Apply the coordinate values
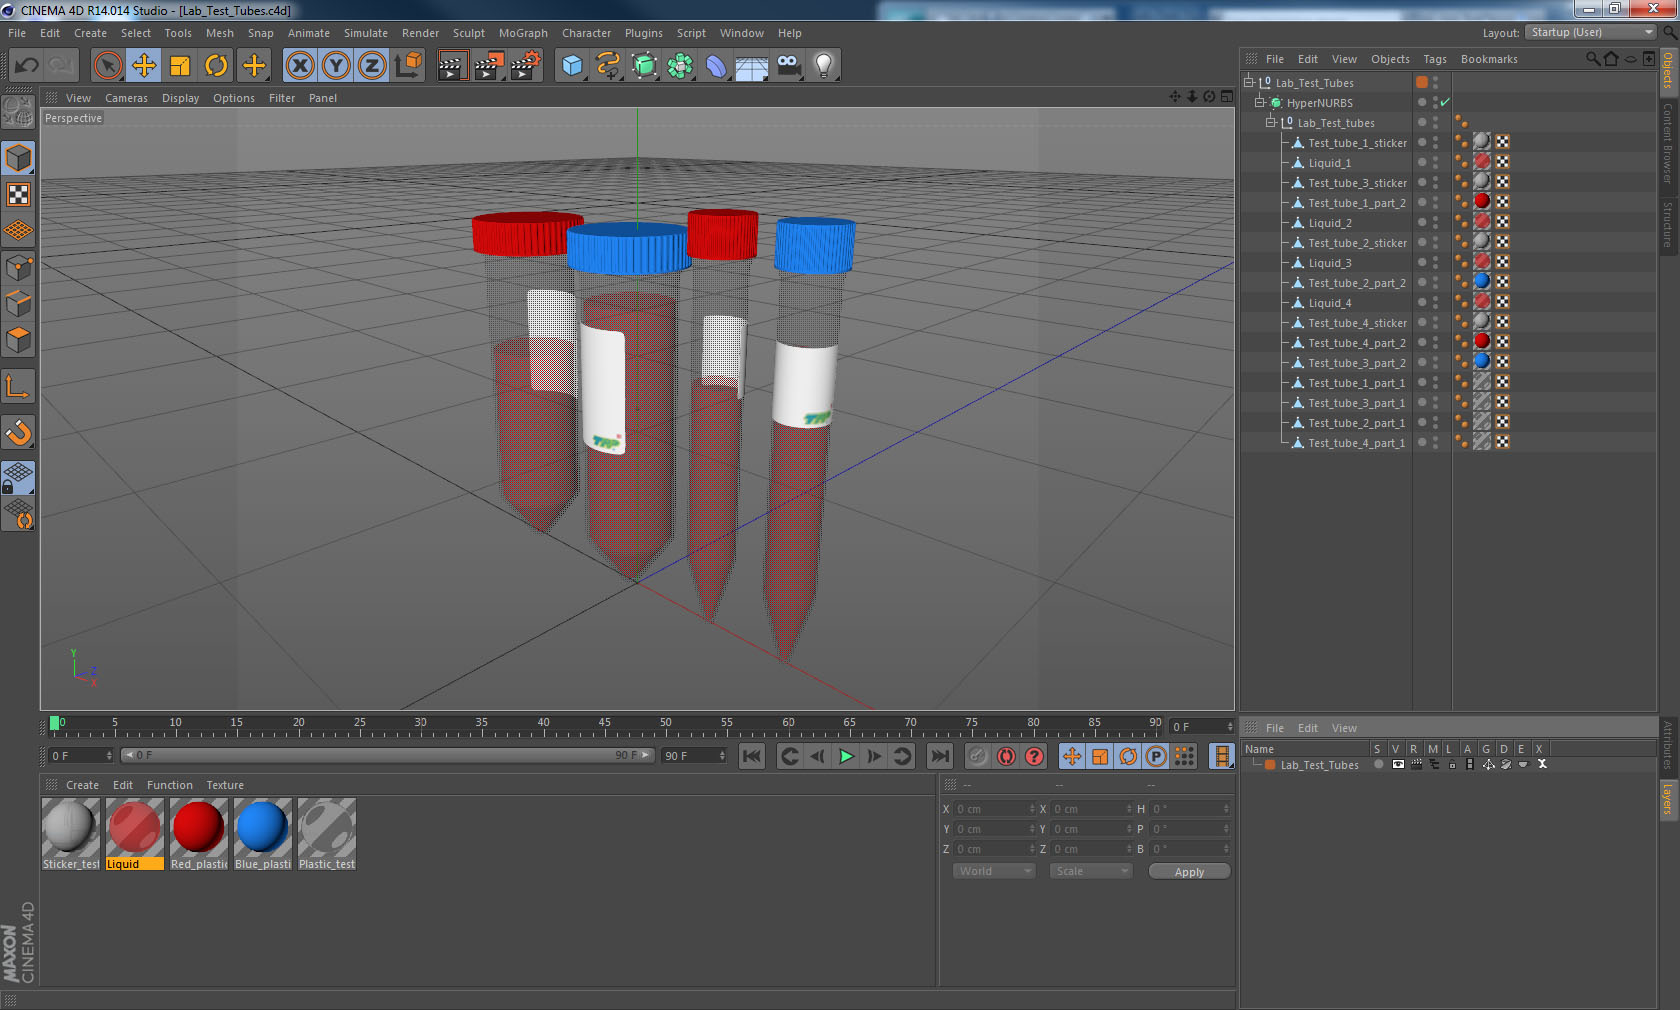The image size is (1680, 1010). pyautogui.click(x=1189, y=872)
